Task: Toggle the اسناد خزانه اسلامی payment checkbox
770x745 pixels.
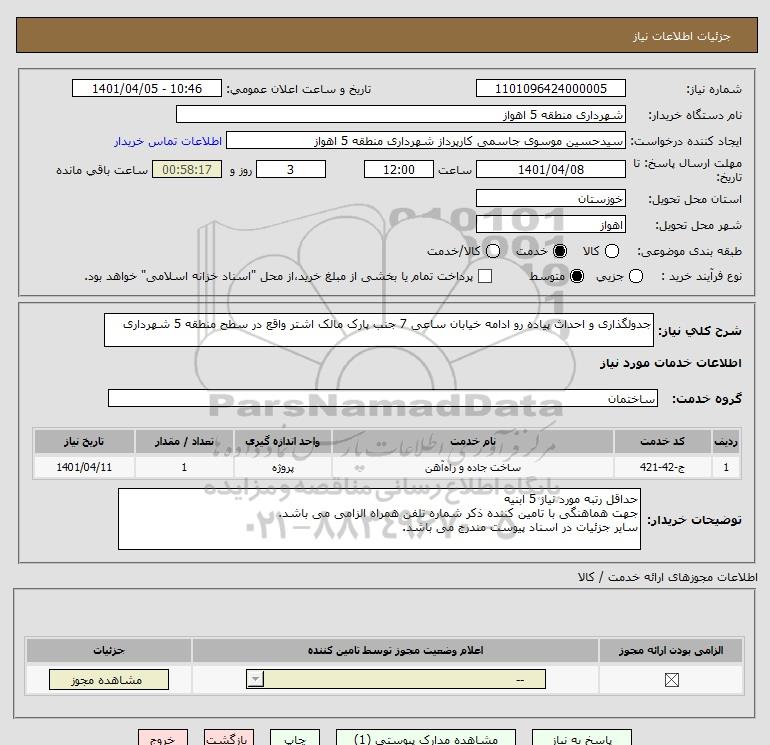Action: [485, 276]
